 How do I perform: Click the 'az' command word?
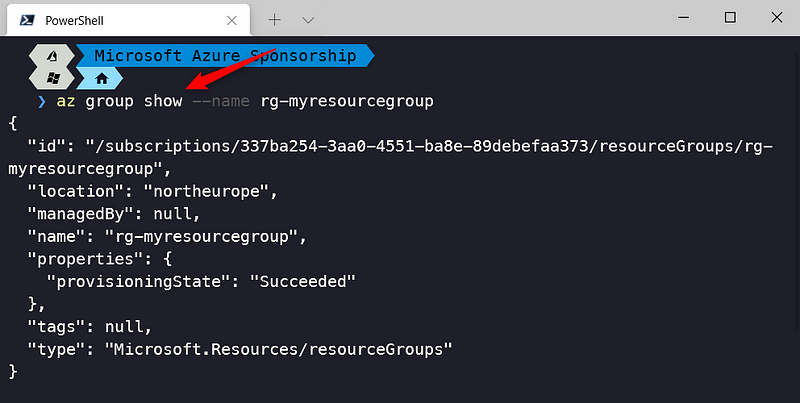(65, 102)
